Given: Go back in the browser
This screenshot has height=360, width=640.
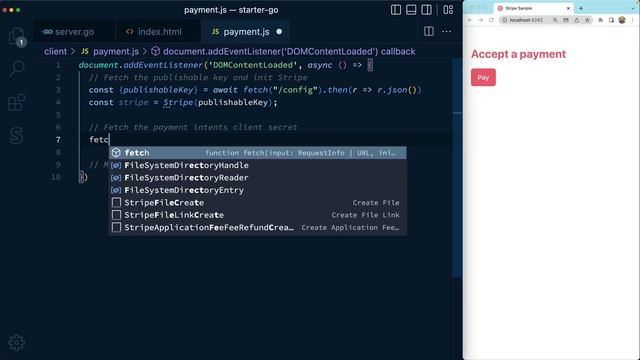Looking at the screenshot, I should point(470,20).
